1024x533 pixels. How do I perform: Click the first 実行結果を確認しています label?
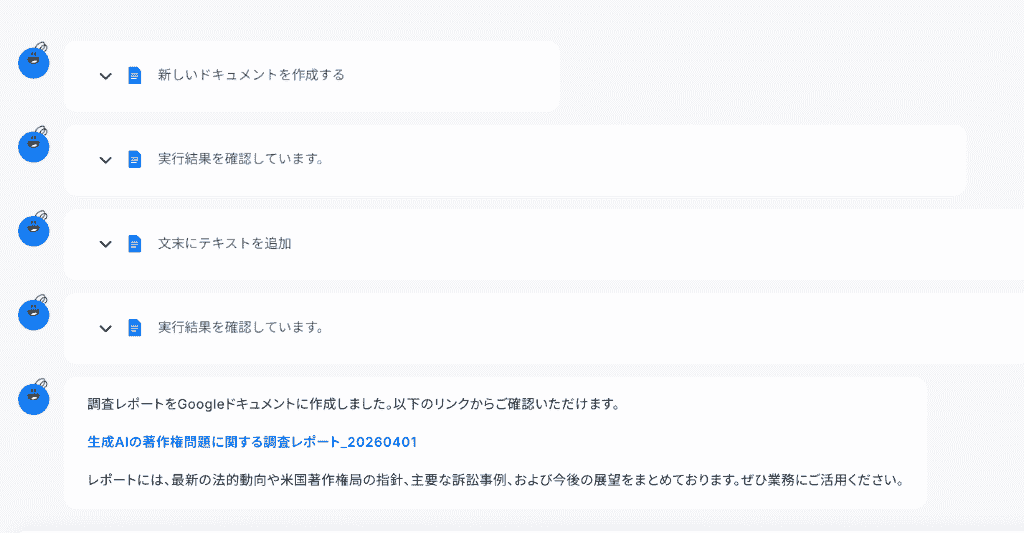tap(240, 159)
